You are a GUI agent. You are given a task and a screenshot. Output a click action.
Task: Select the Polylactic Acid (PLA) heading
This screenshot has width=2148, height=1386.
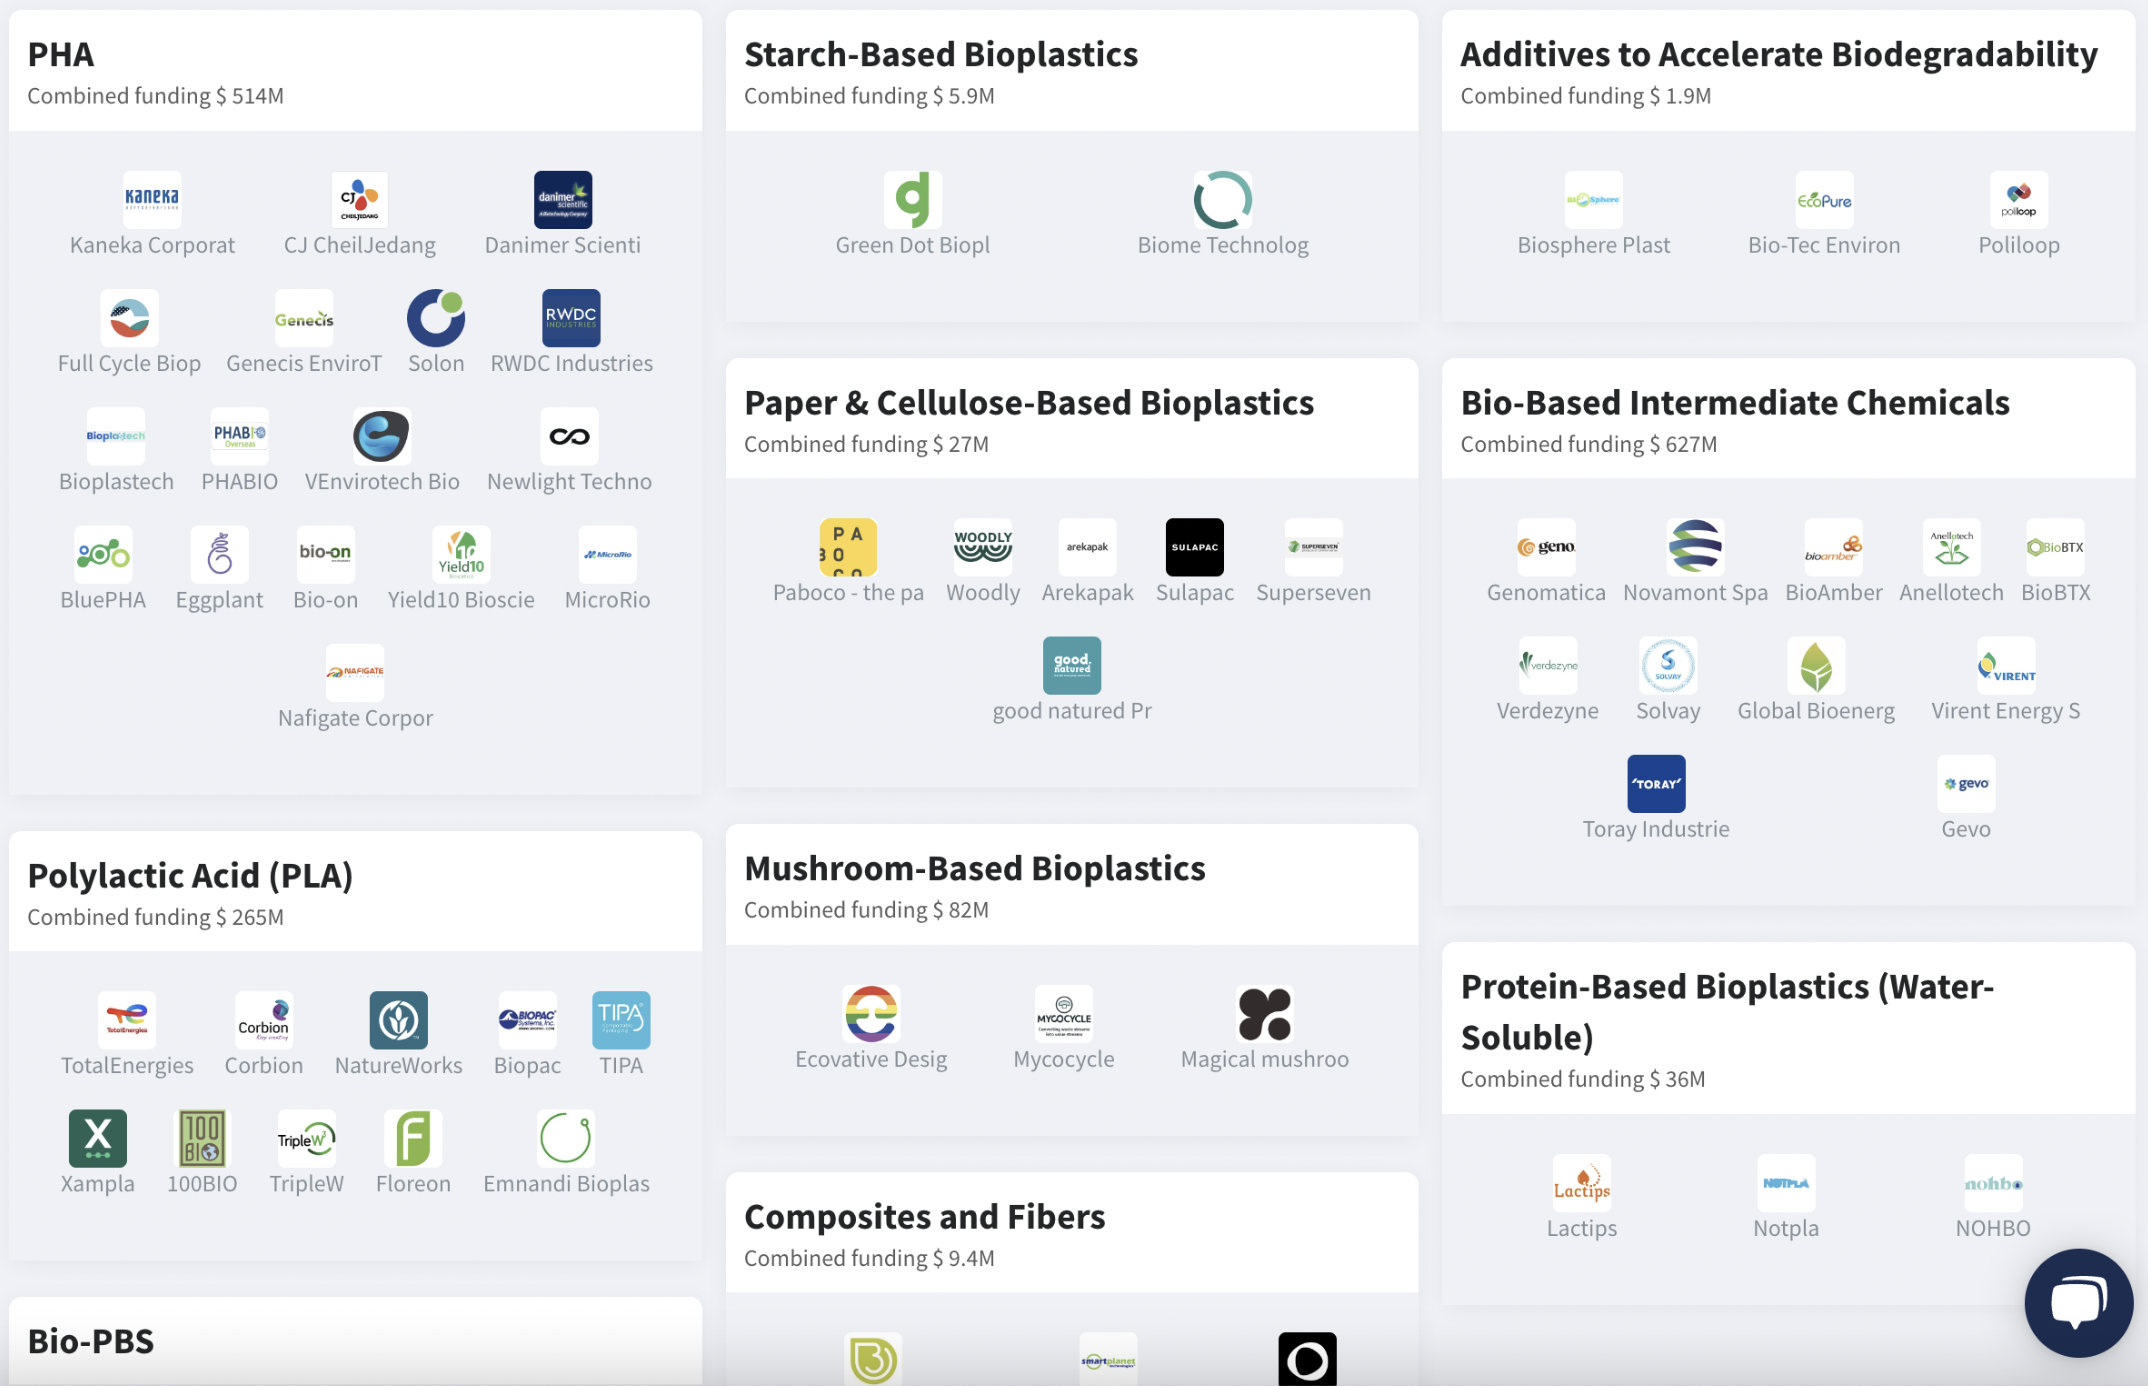tap(190, 875)
